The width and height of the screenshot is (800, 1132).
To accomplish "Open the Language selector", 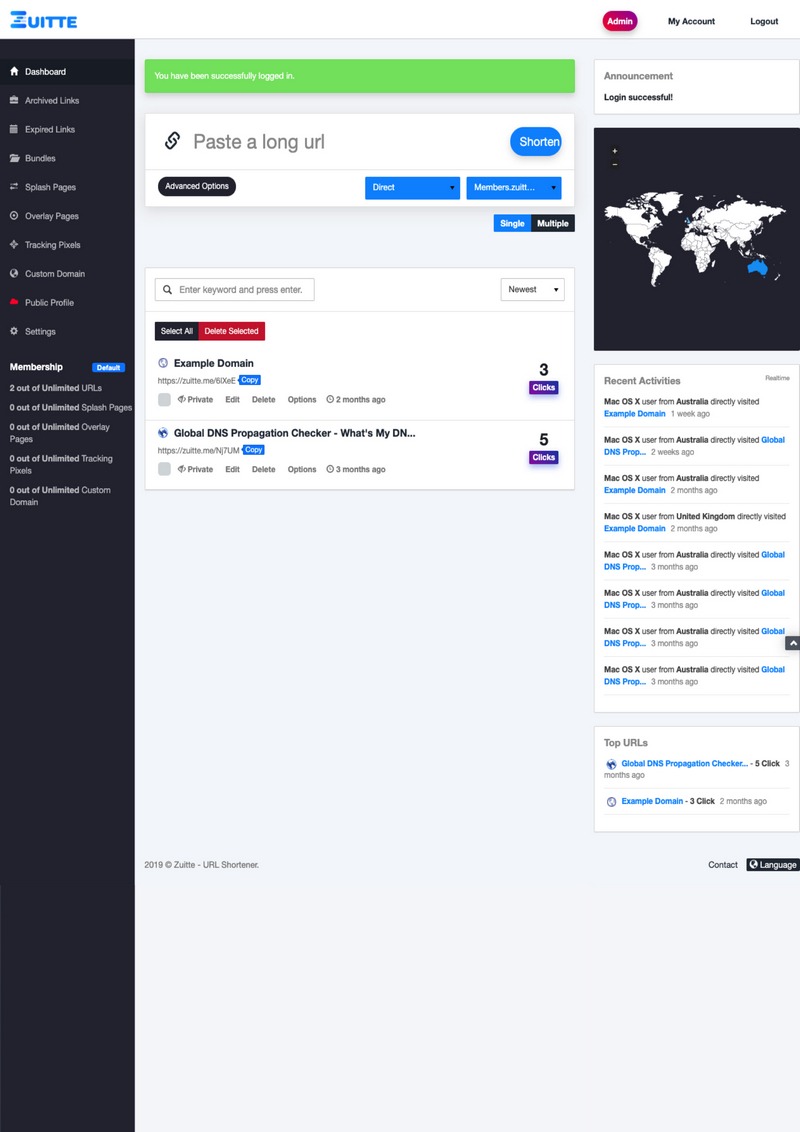I will [x=773, y=864].
